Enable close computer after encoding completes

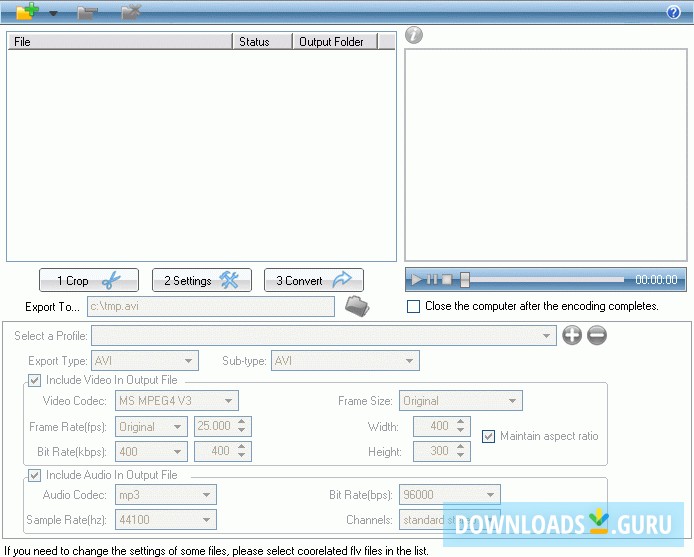pyautogui.click(x=413, y=306)
